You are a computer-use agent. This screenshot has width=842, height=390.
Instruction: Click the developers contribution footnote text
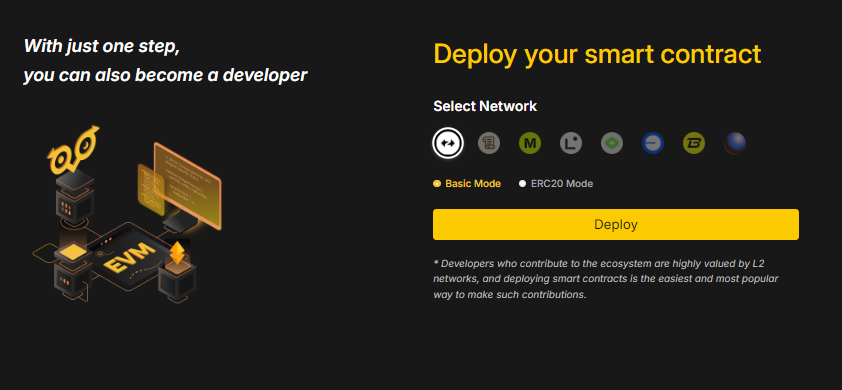(606, 279)
